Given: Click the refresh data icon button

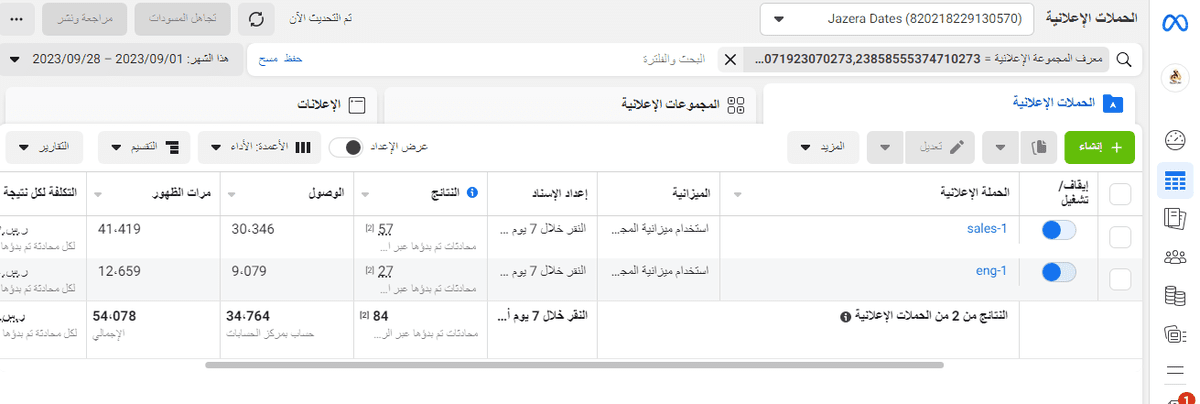Looking at the screenshot, I should pos(257,19).
